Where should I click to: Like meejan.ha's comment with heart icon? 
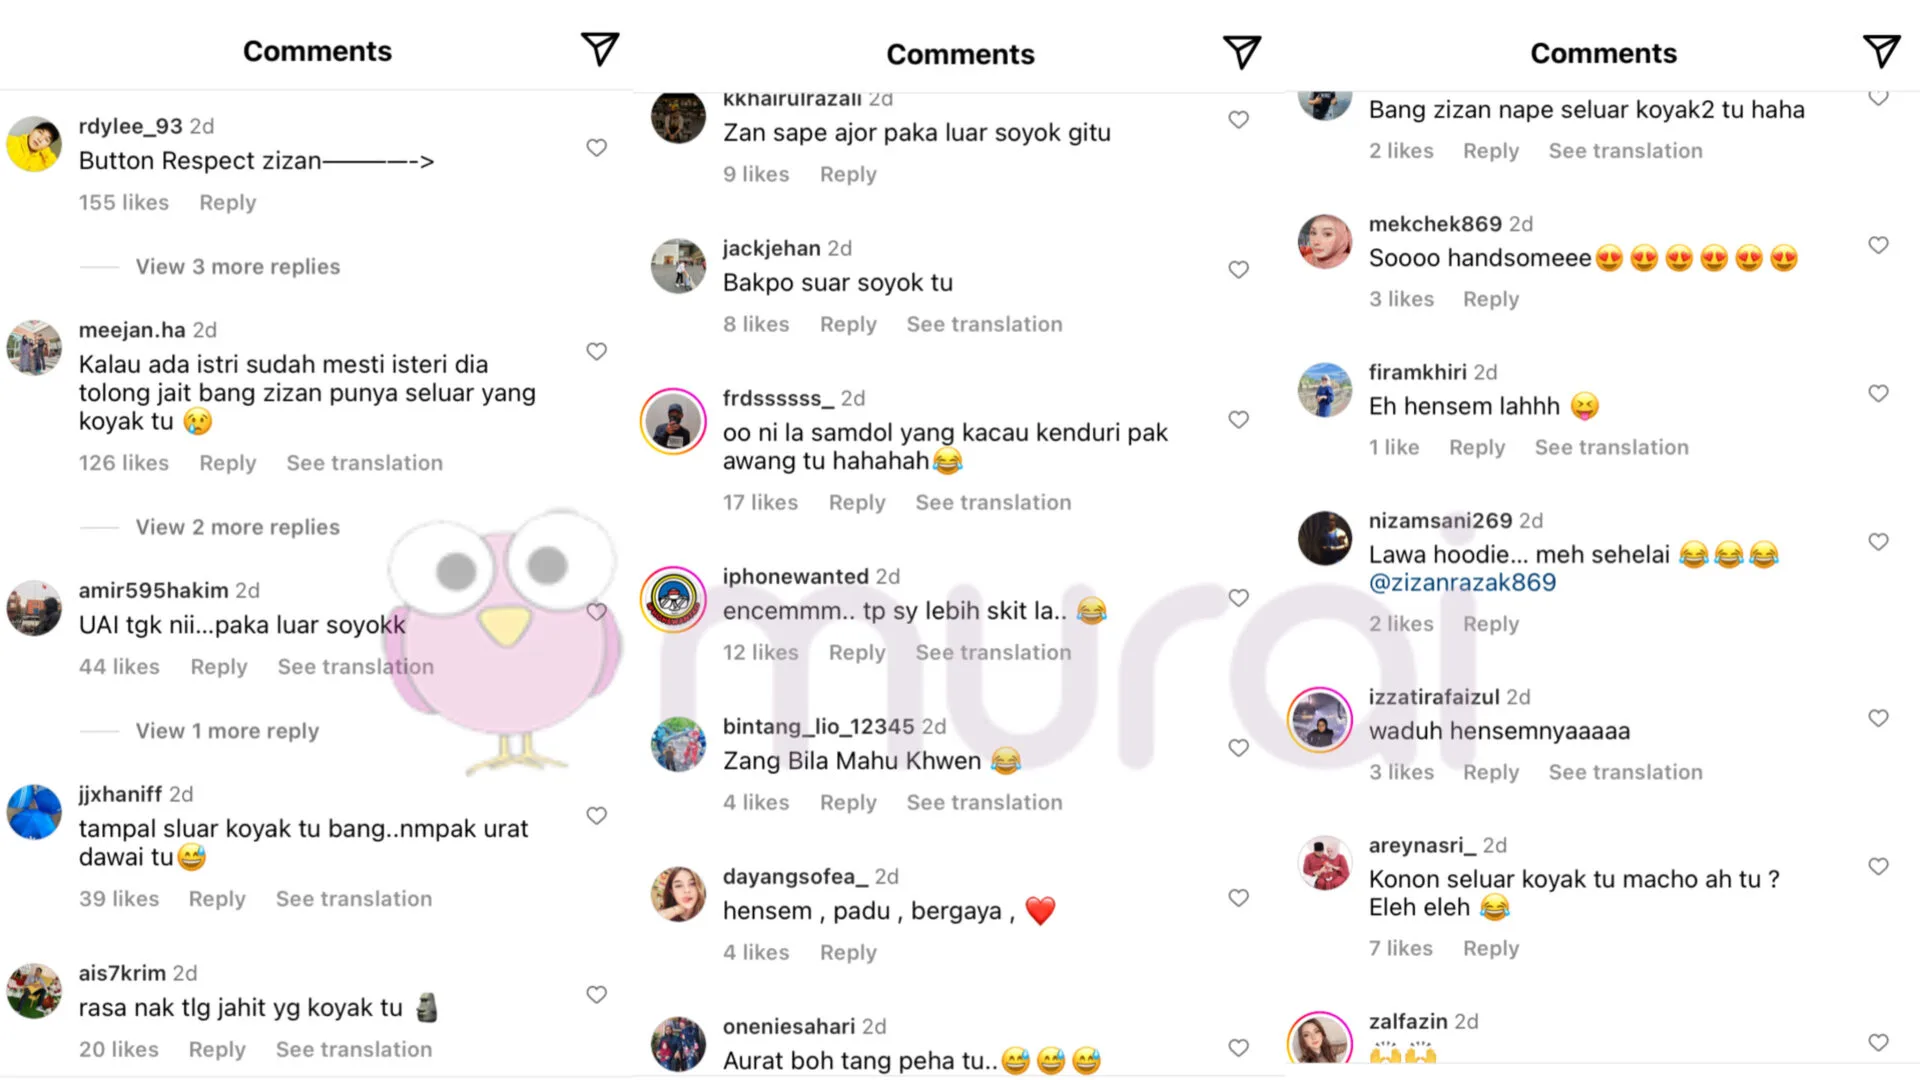tap(597, 352)
